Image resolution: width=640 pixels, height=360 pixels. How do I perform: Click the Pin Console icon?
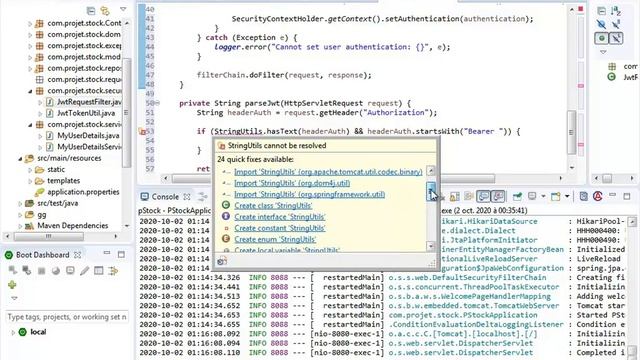point(517,197)
